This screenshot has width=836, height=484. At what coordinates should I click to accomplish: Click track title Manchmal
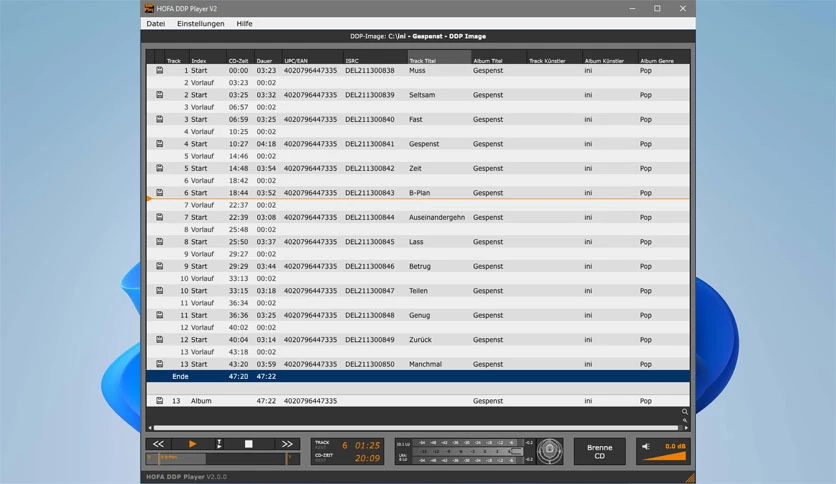click(x=425, y=364)
